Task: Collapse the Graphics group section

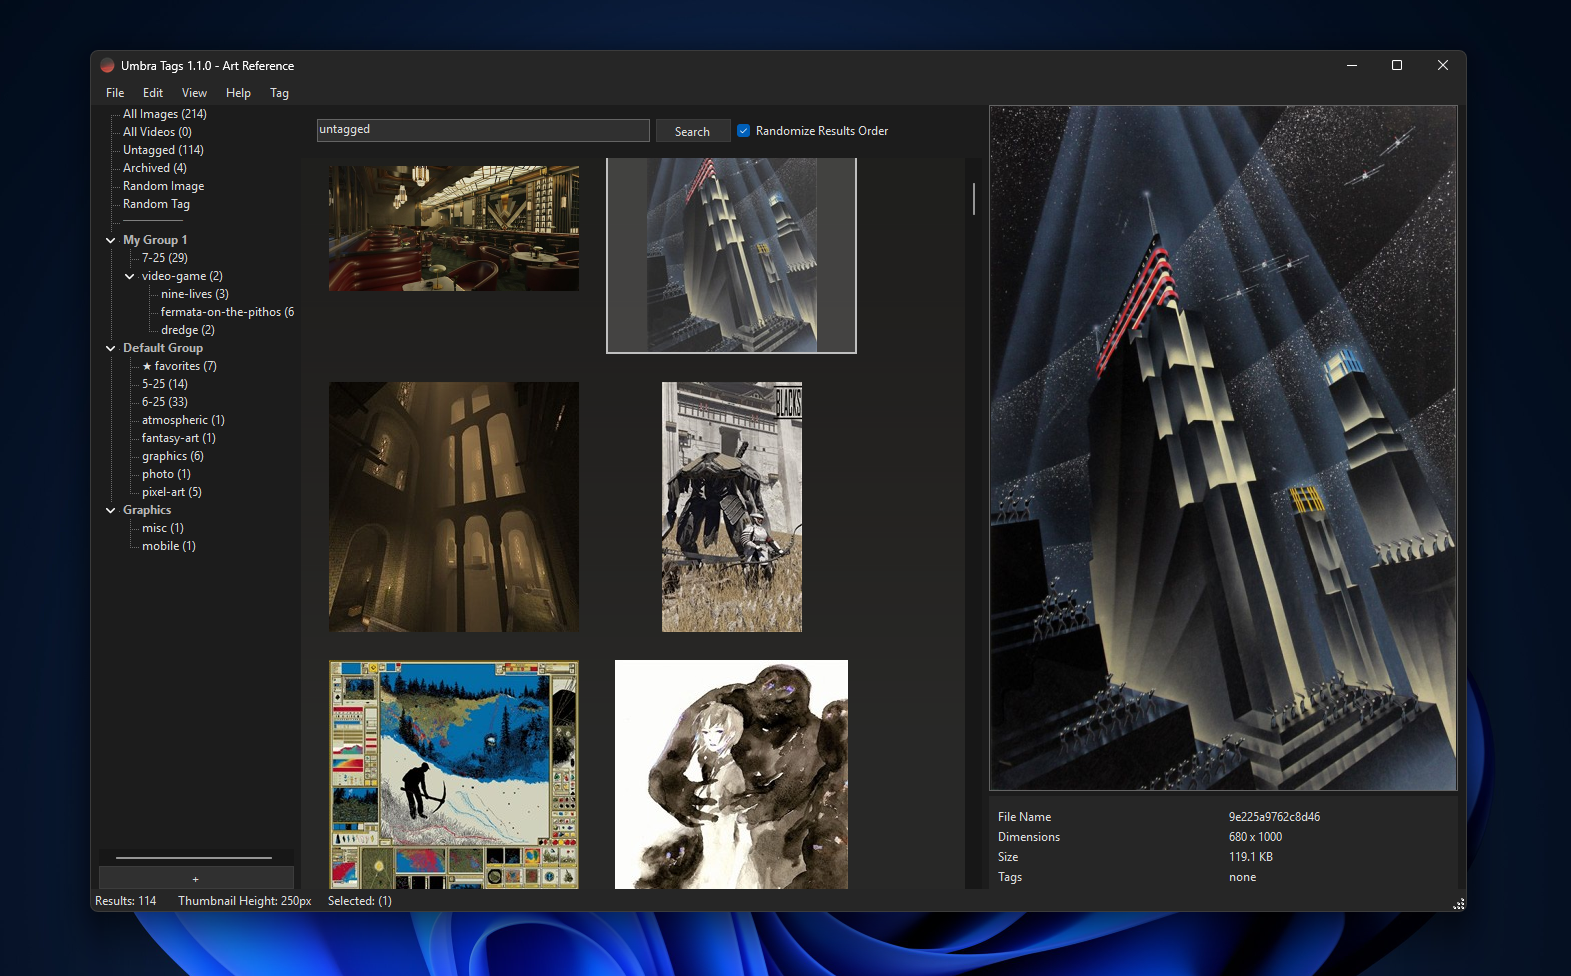Action: pyautogui.click(x=111, y=510)
